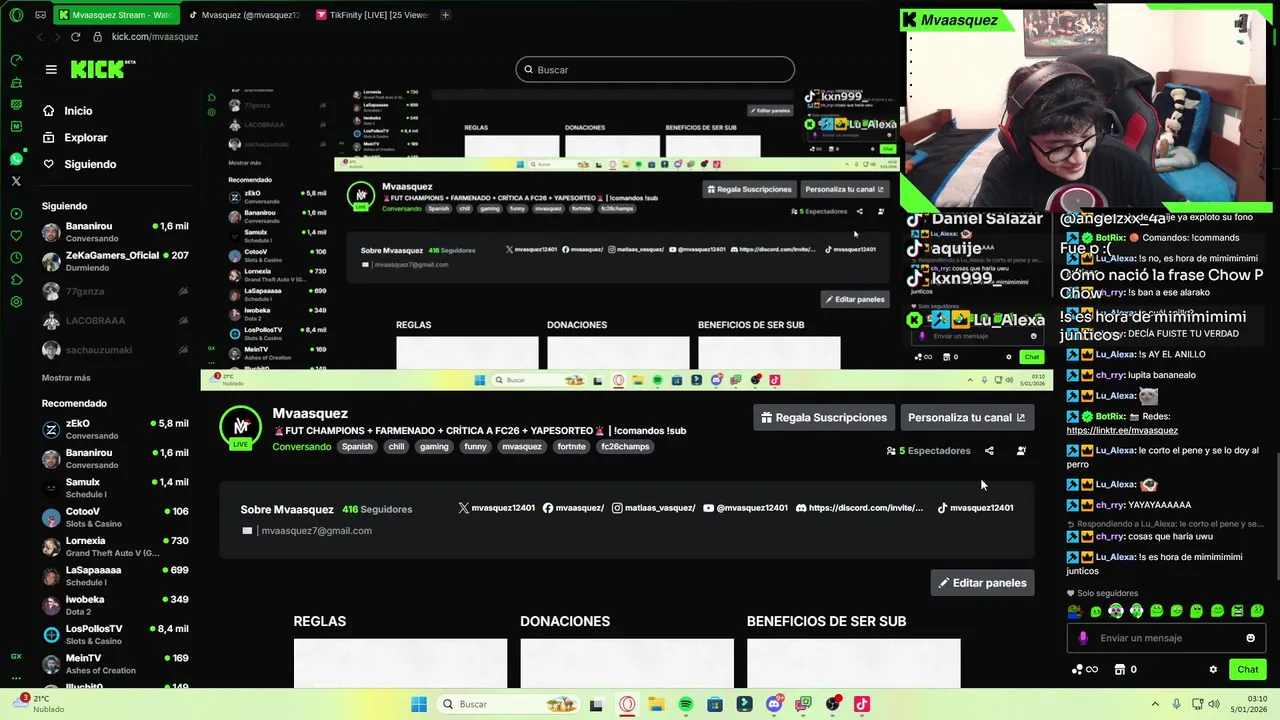
Task: Pick the Pepe frog emote in chat
Action: (x=1075, y=611)
